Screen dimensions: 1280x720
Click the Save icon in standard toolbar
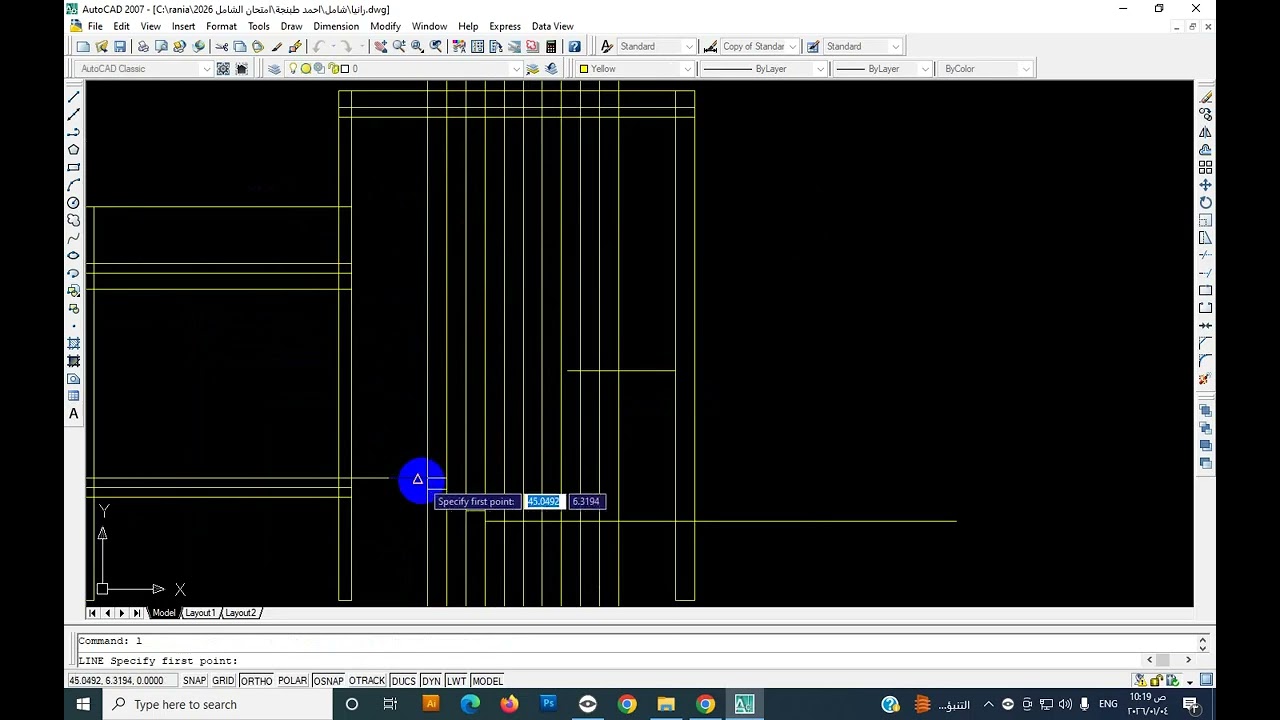[x=120, y=47]
